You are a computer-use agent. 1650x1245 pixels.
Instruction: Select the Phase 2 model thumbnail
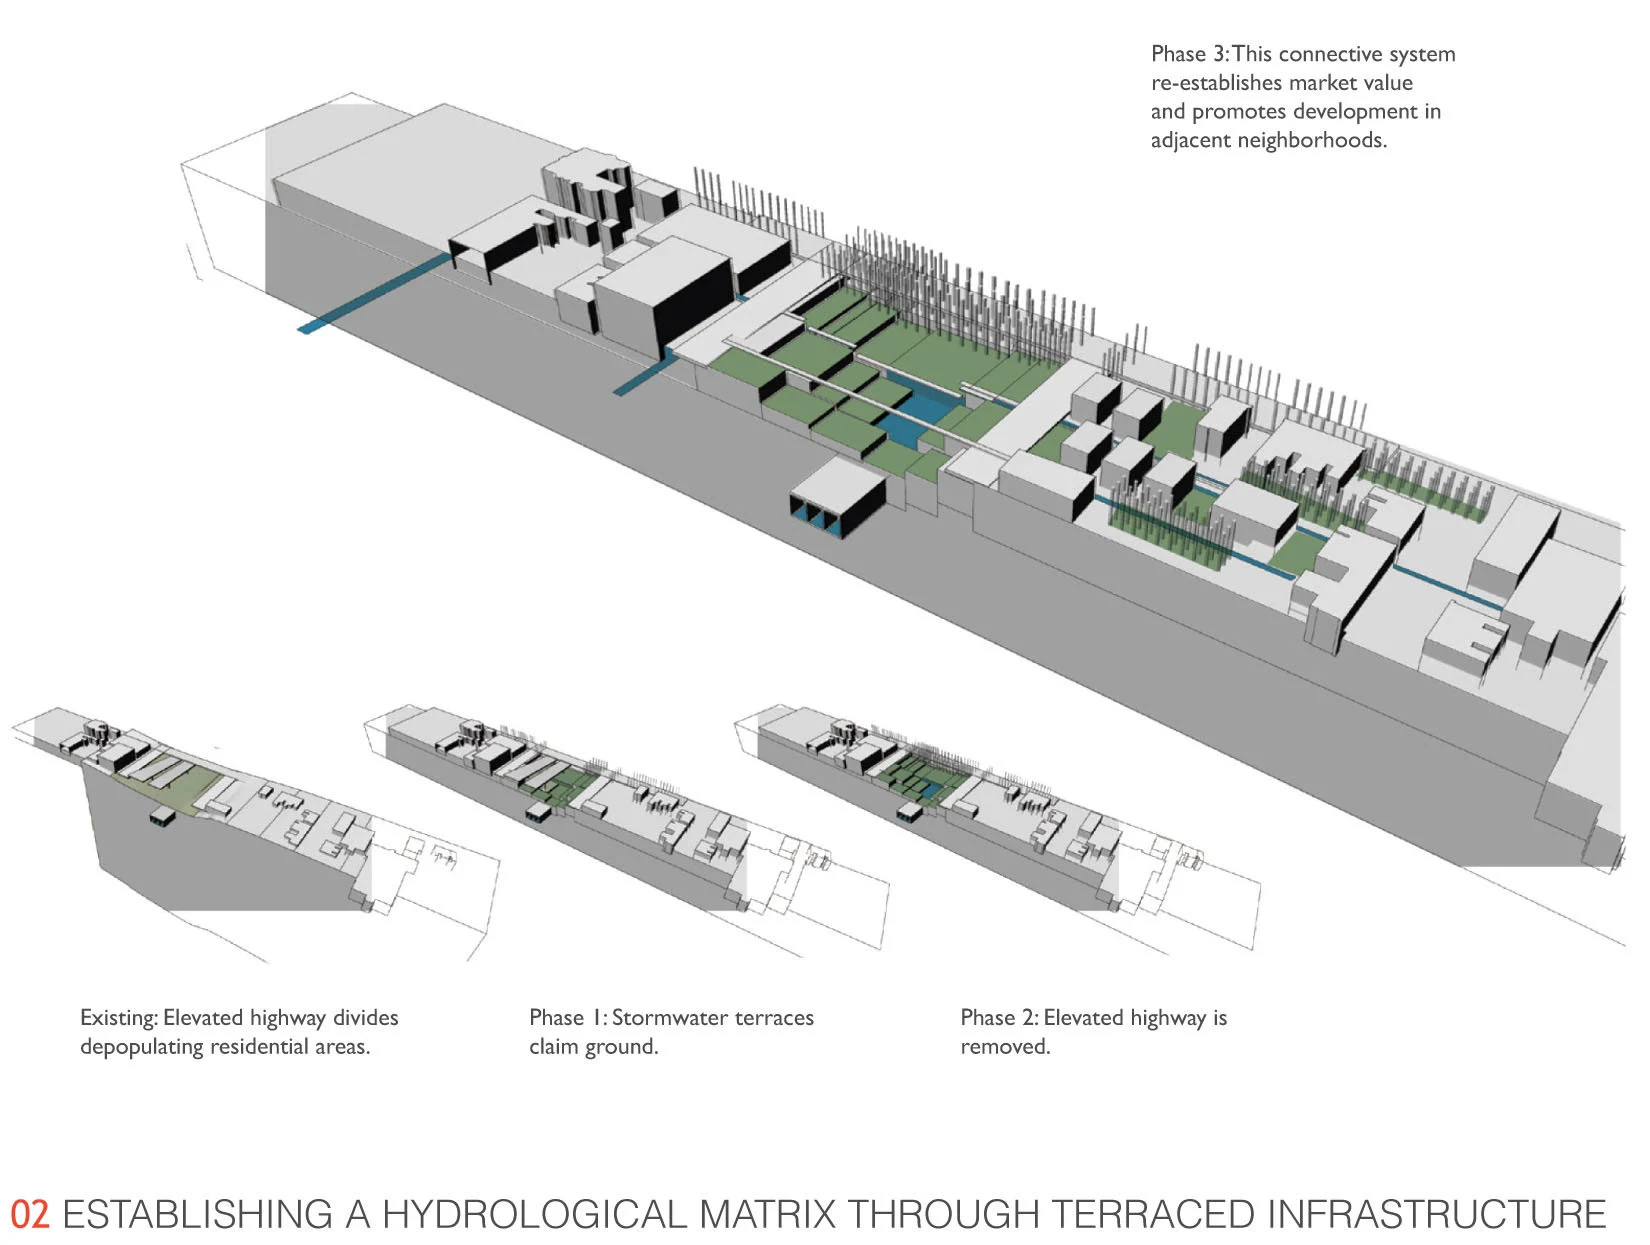[x=997, y=828]
